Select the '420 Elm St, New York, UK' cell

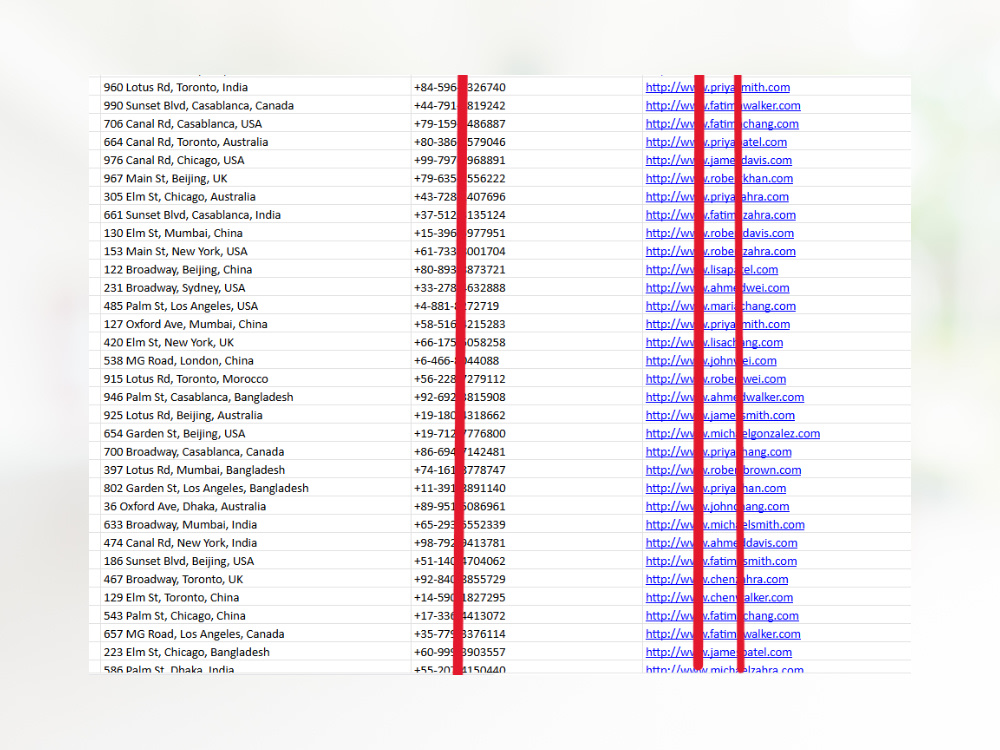pos(168,342)
